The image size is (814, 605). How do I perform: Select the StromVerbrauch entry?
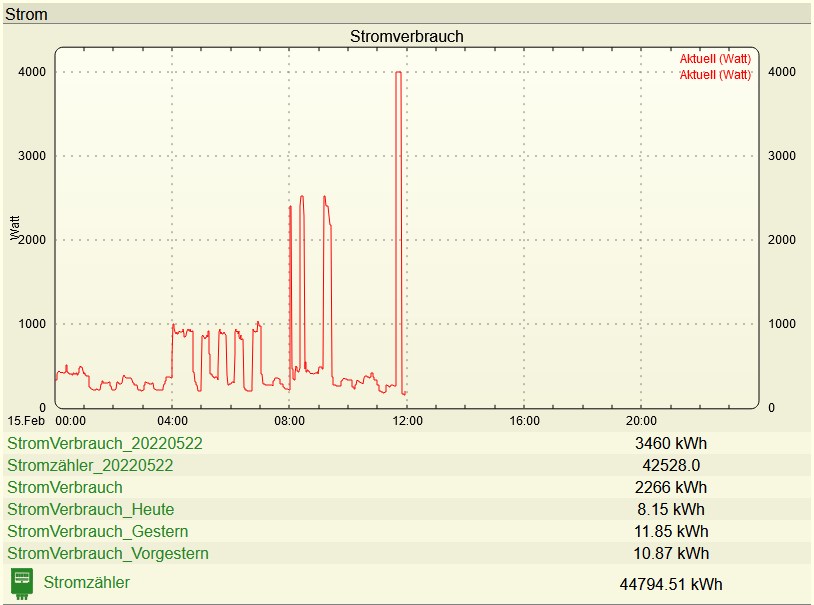65,487
